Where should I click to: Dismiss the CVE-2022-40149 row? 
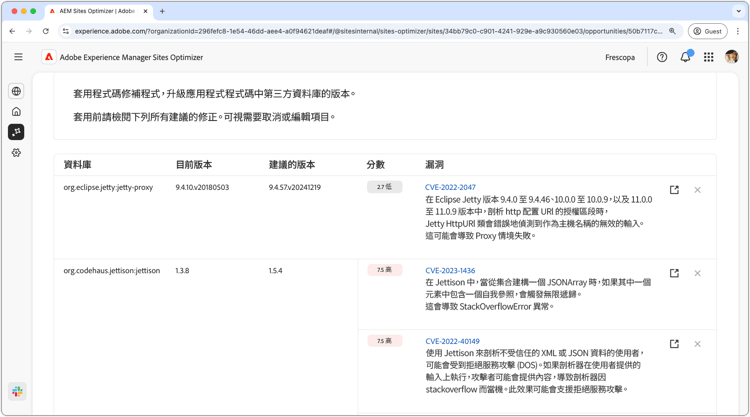(x=697, y=344)
